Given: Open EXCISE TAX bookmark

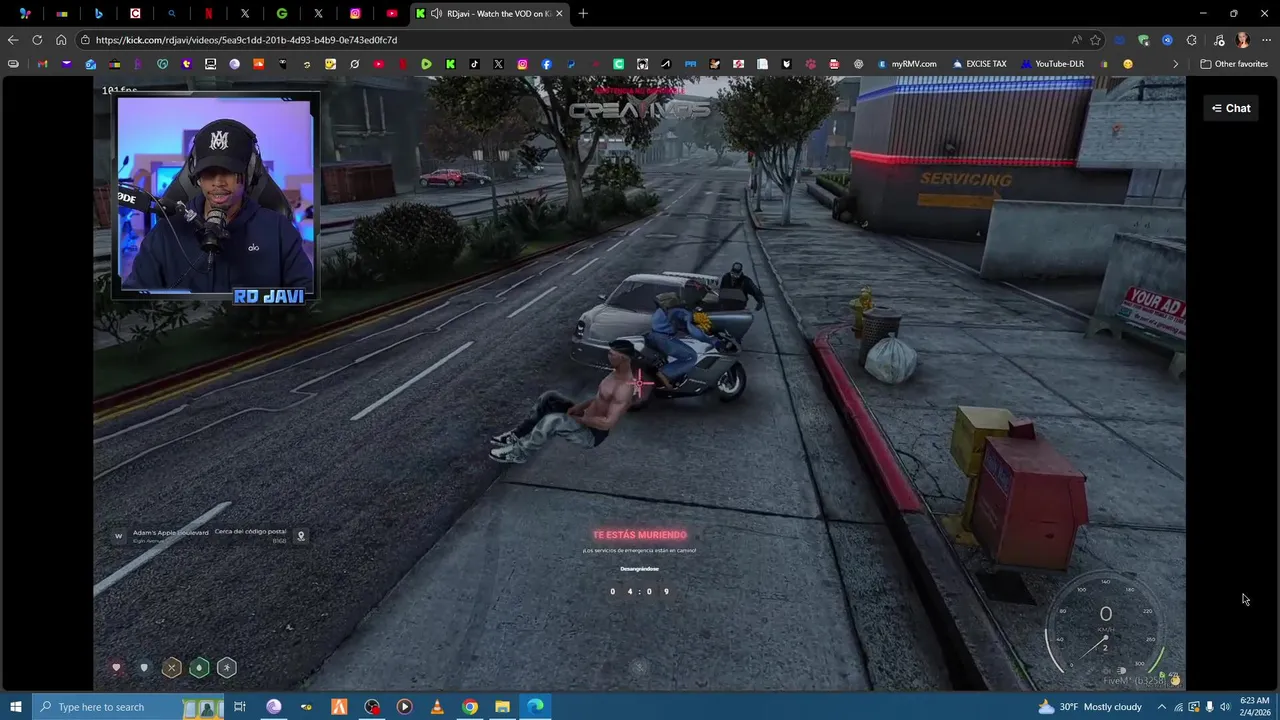Looking at the screenshot, I should coord(979,64).
